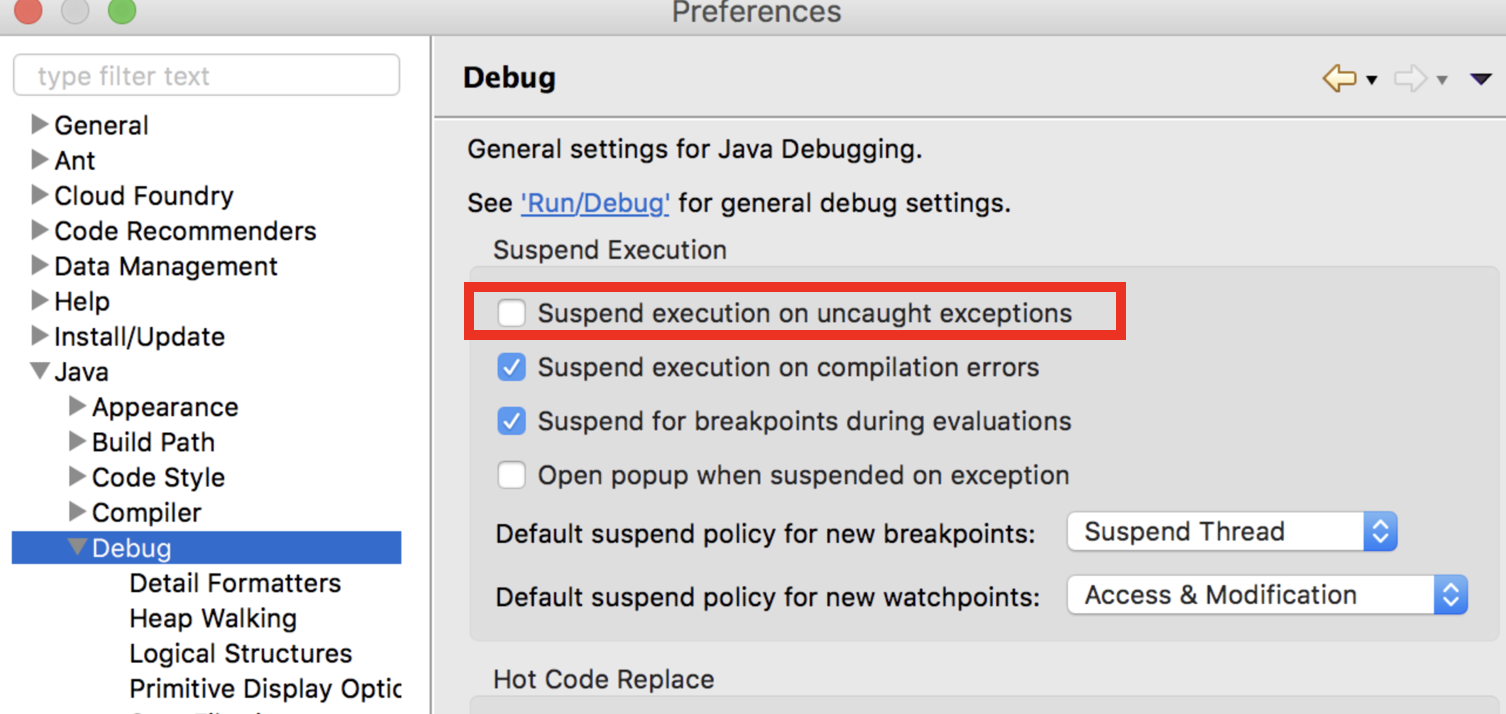Enable open popup when suspended on exception

point(512,474)
